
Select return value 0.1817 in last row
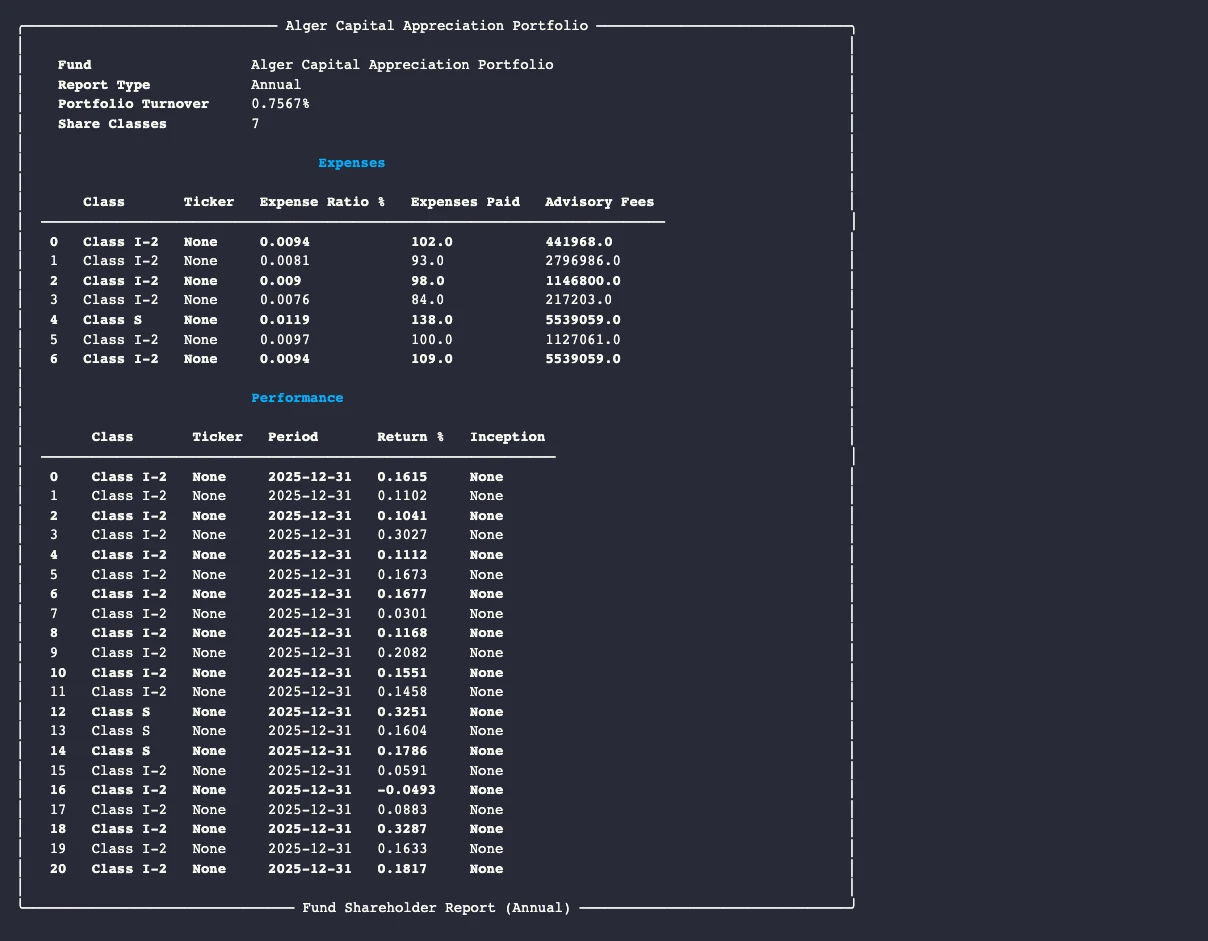point(402,869)
